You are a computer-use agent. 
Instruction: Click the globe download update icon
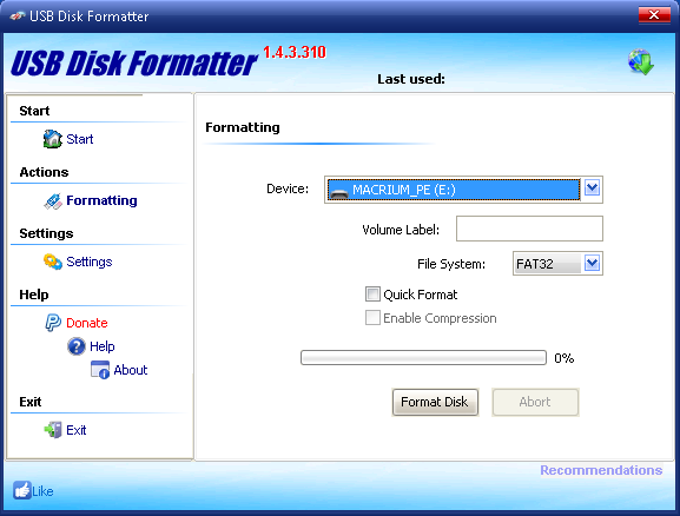[641, 62]
